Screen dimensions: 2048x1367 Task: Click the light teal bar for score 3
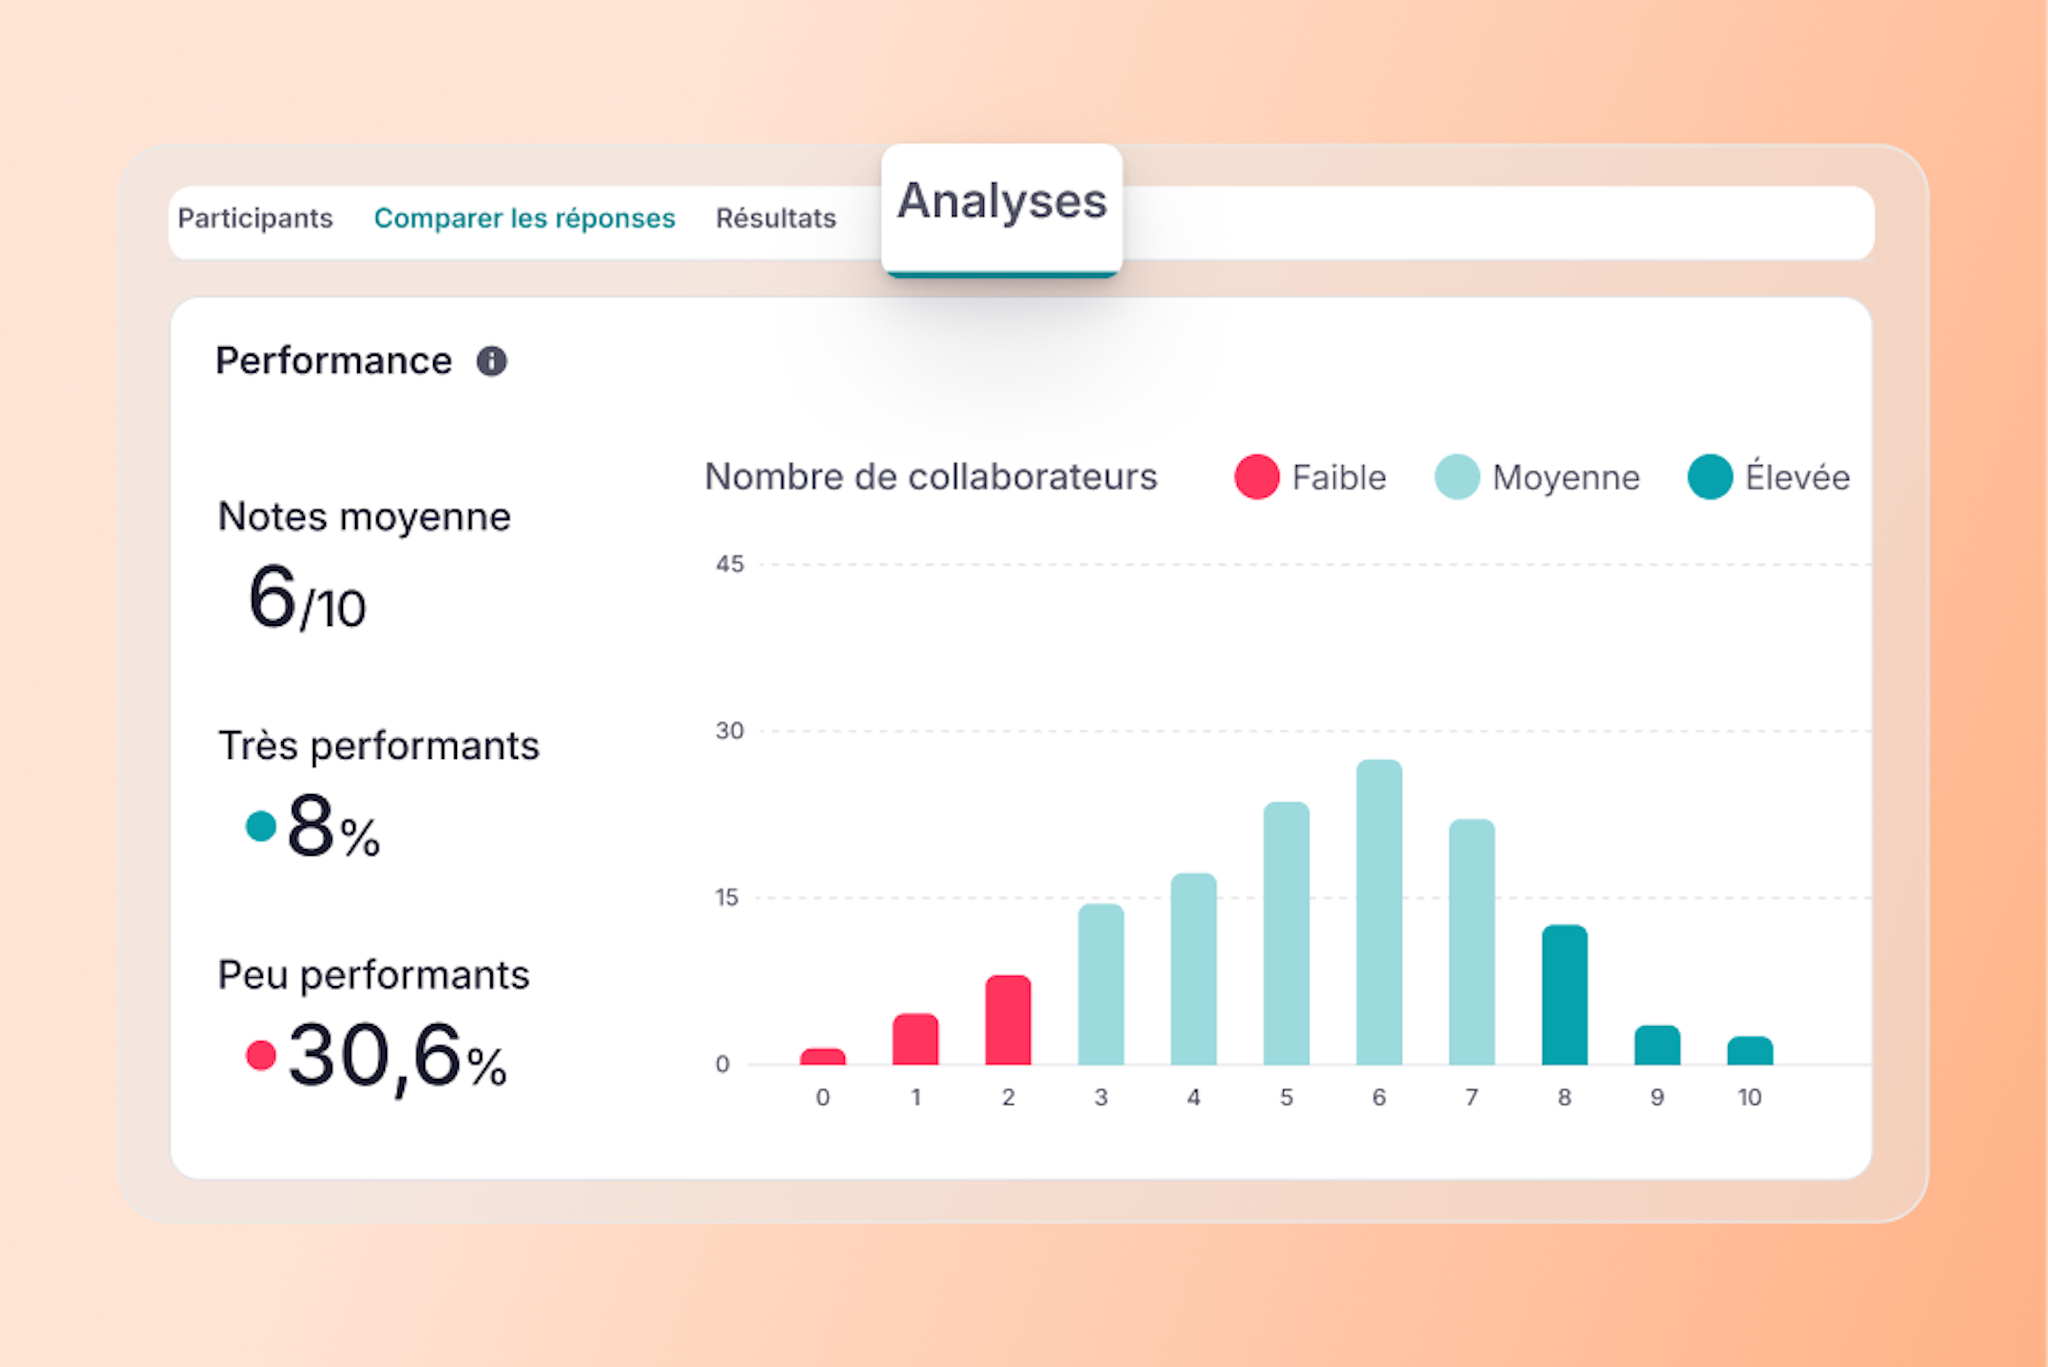click(1101, 984)
